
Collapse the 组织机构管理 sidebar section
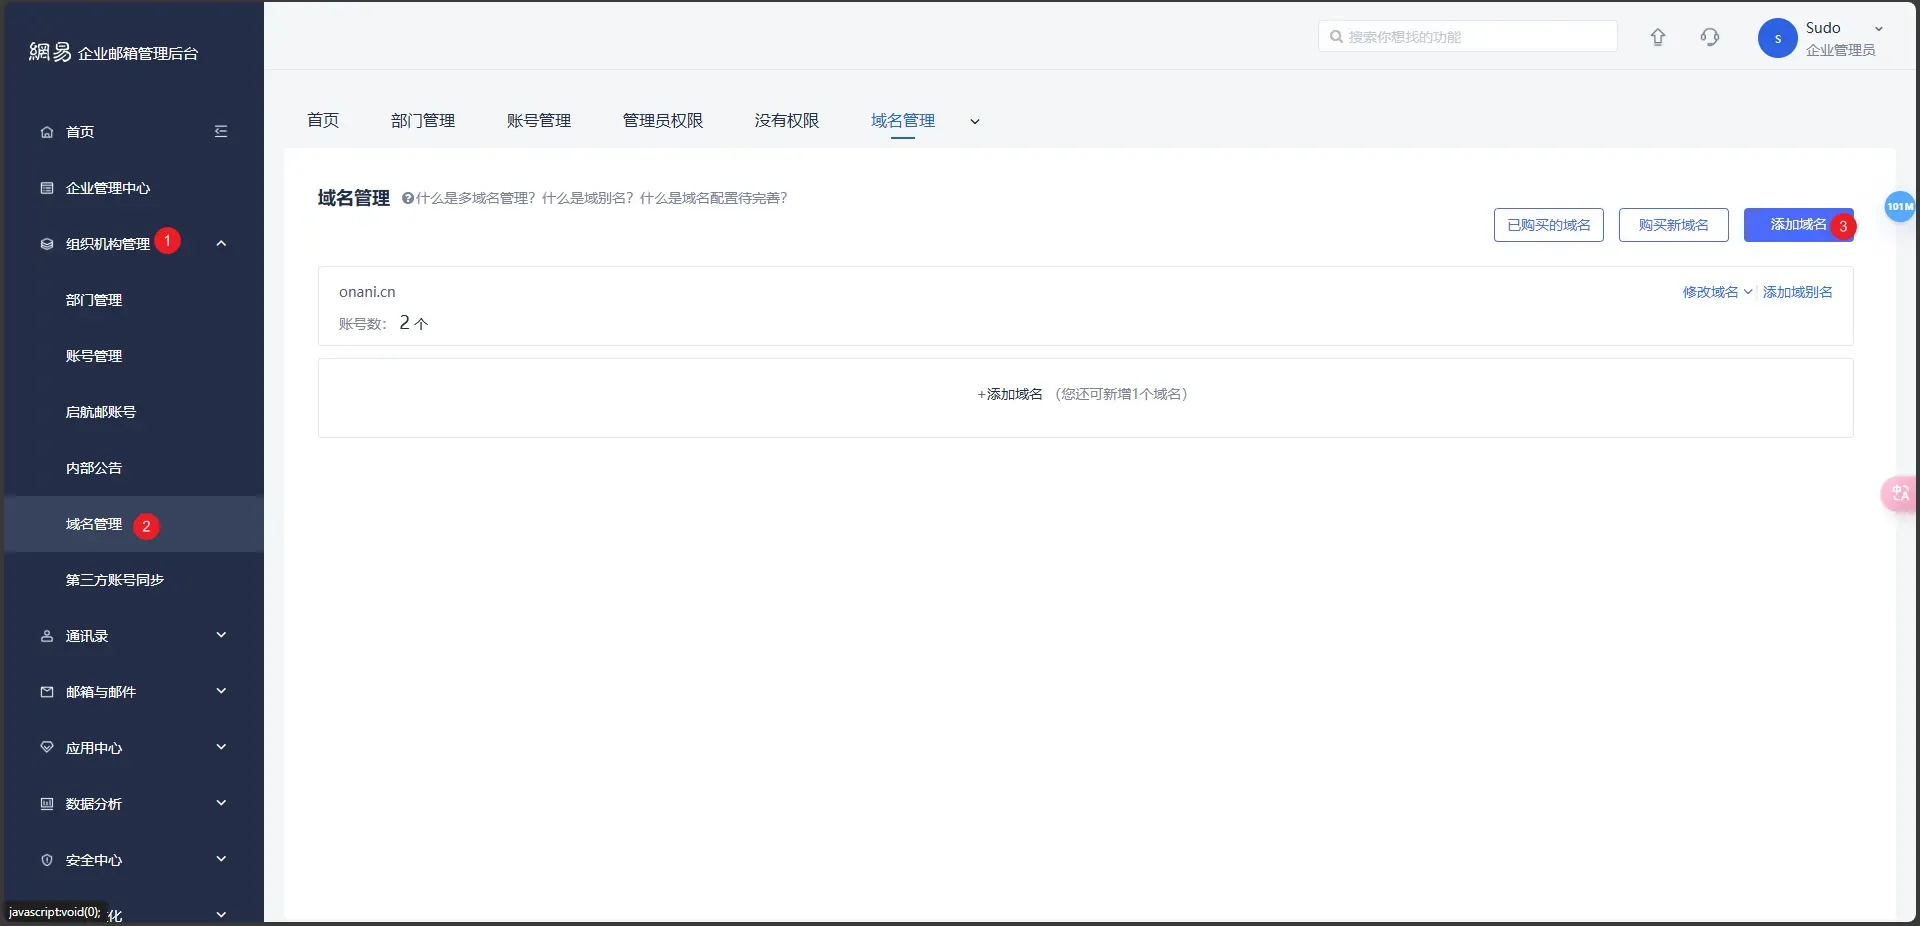[221, 244]
